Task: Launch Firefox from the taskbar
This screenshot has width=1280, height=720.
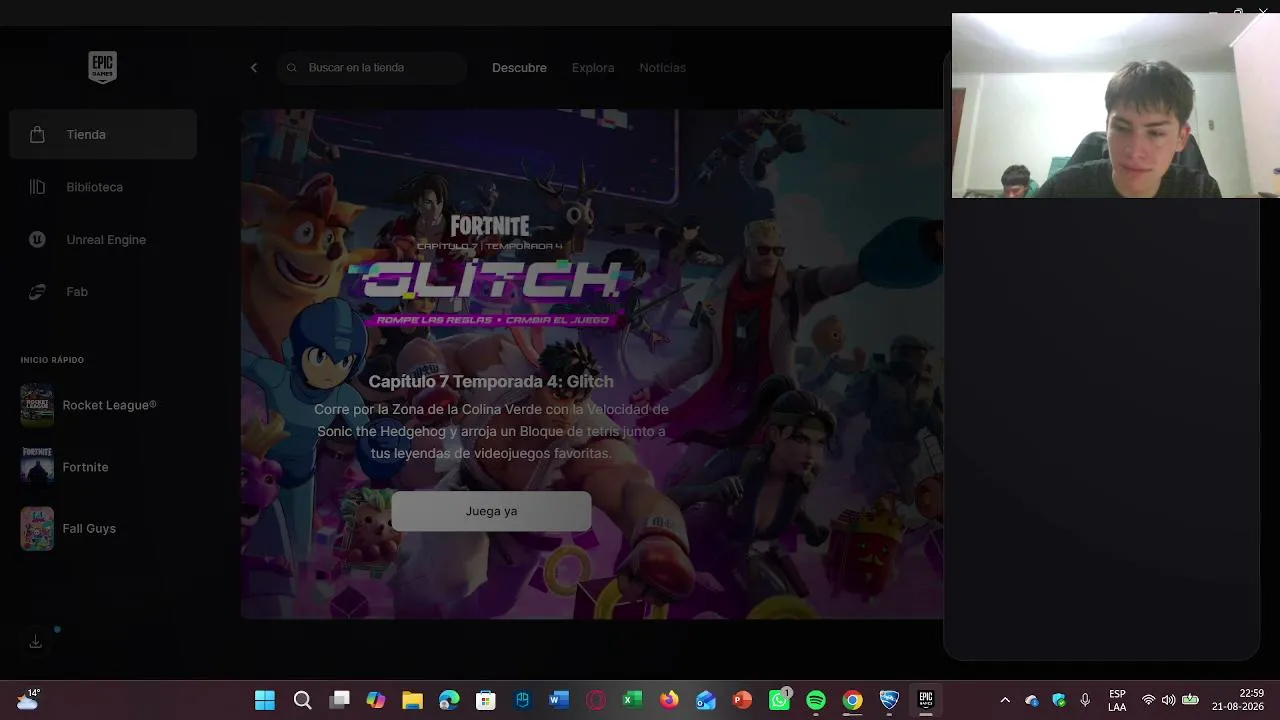Action: pos(669,700)
